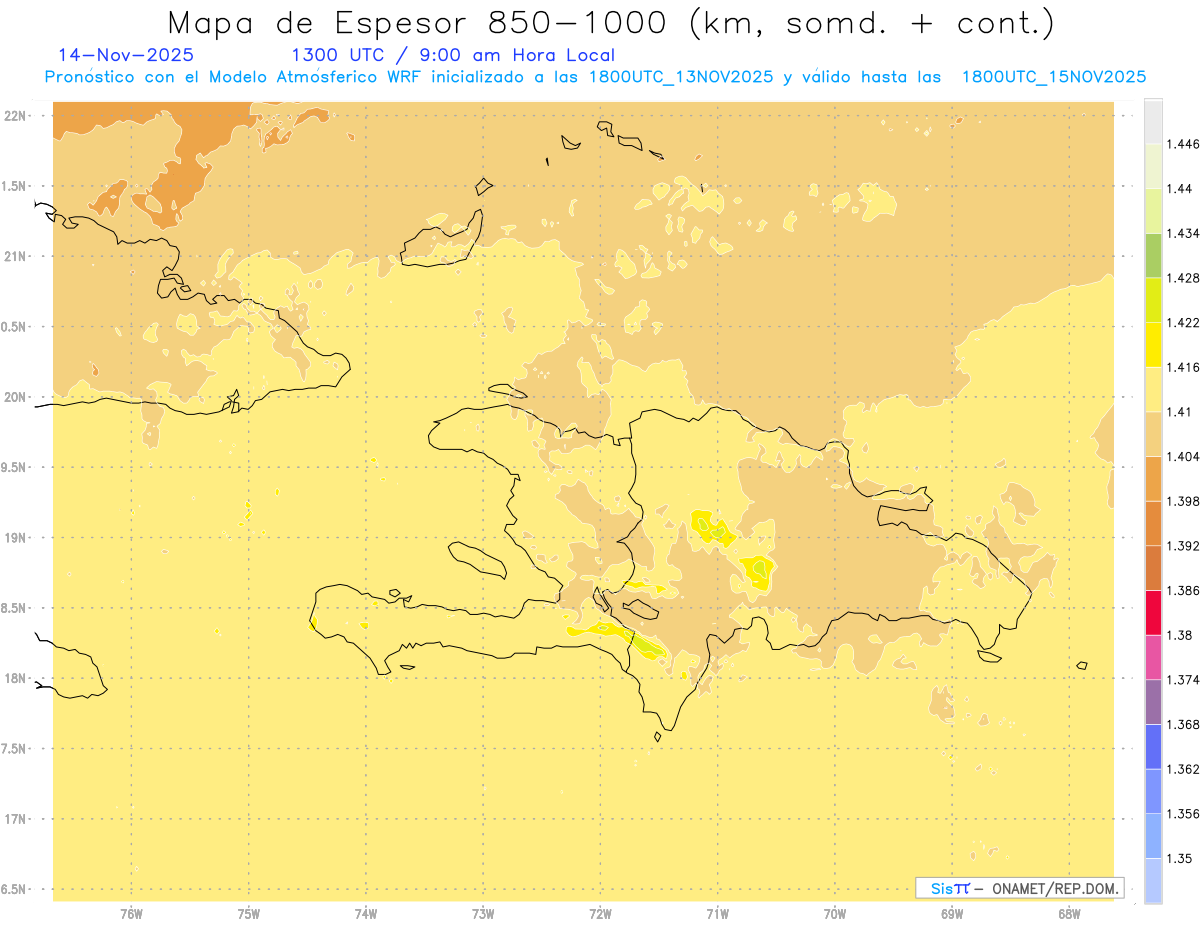Image resolution: width=1200 pixels, height=927 pixels.
Task: Click the '1.398' colorbar value
Action: (1185, 501)
